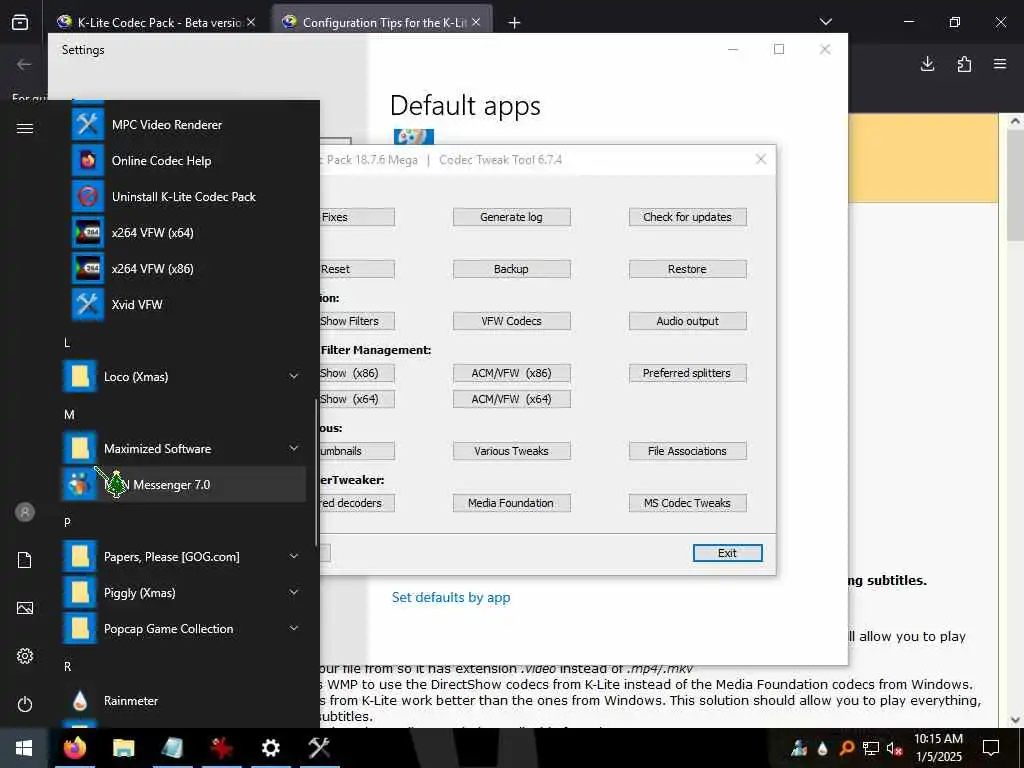Jump to letter L in app list

click(x=67, y=343)
